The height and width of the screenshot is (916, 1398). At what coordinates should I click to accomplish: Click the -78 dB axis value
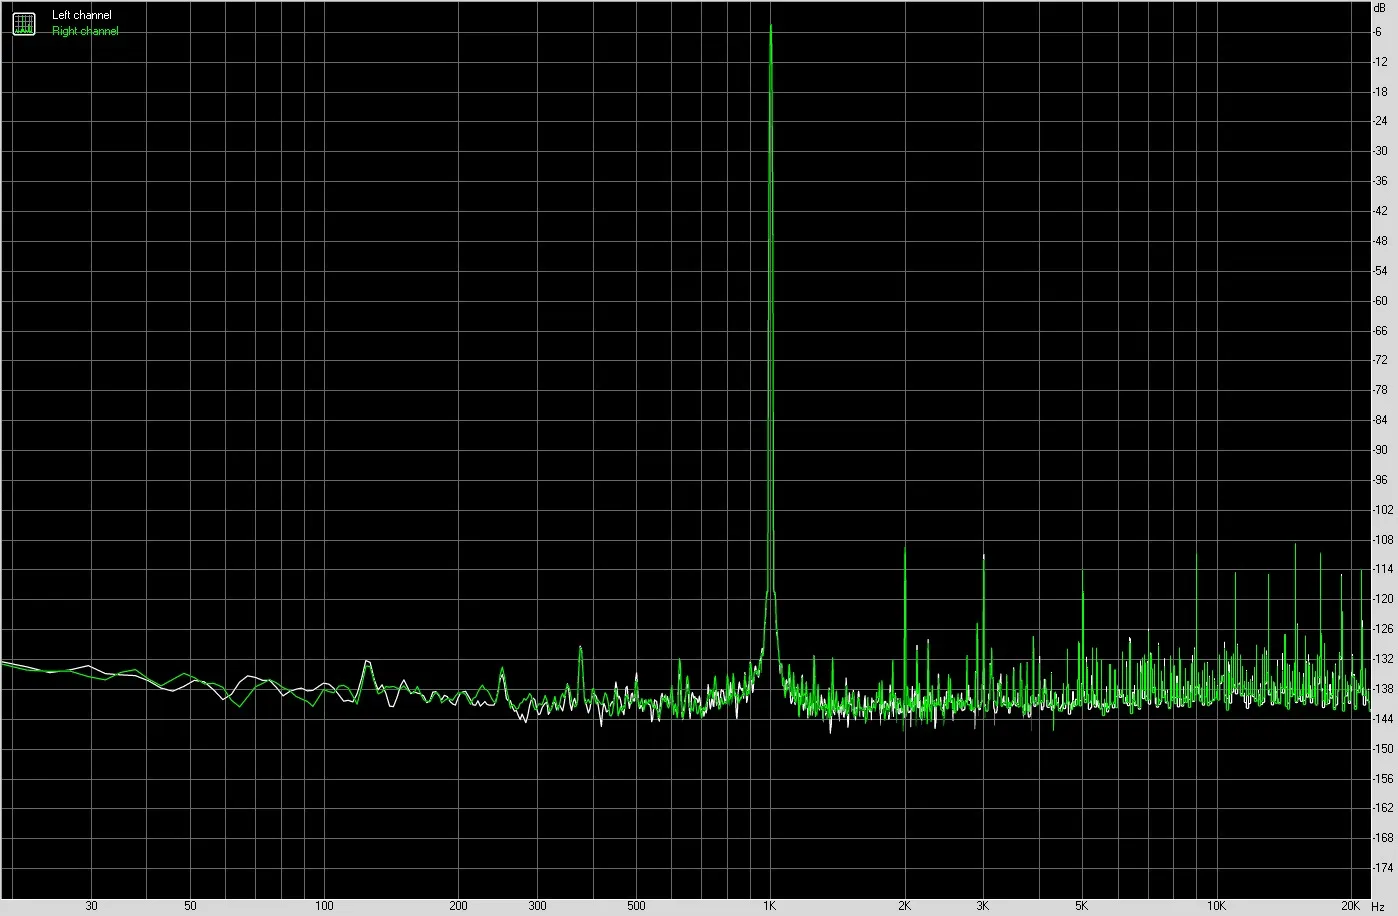1380,390
